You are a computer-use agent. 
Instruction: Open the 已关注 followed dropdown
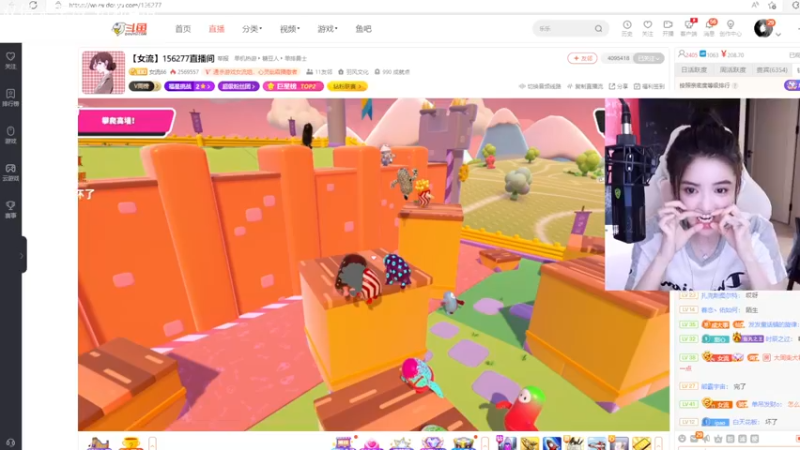pos(648,58)
